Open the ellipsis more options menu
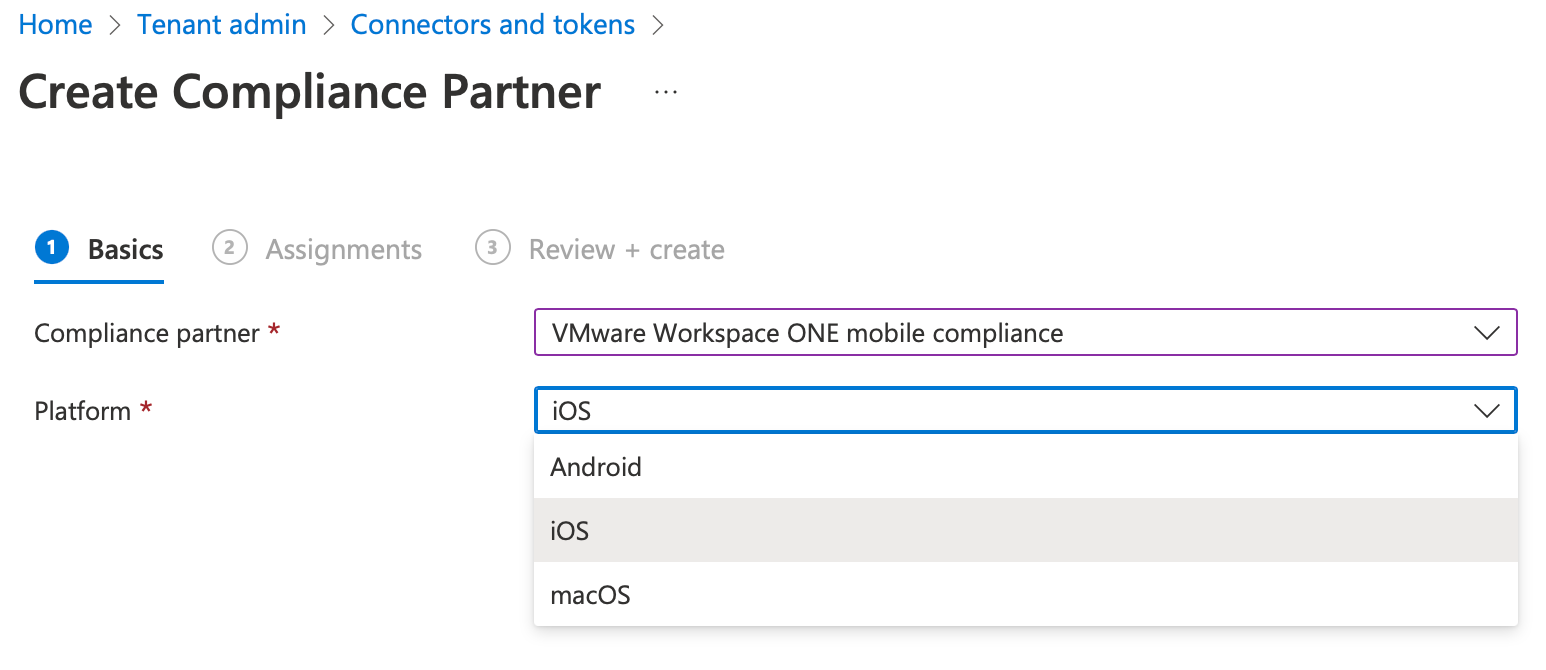Screen dimensions: 1546x670 [665, 92]
